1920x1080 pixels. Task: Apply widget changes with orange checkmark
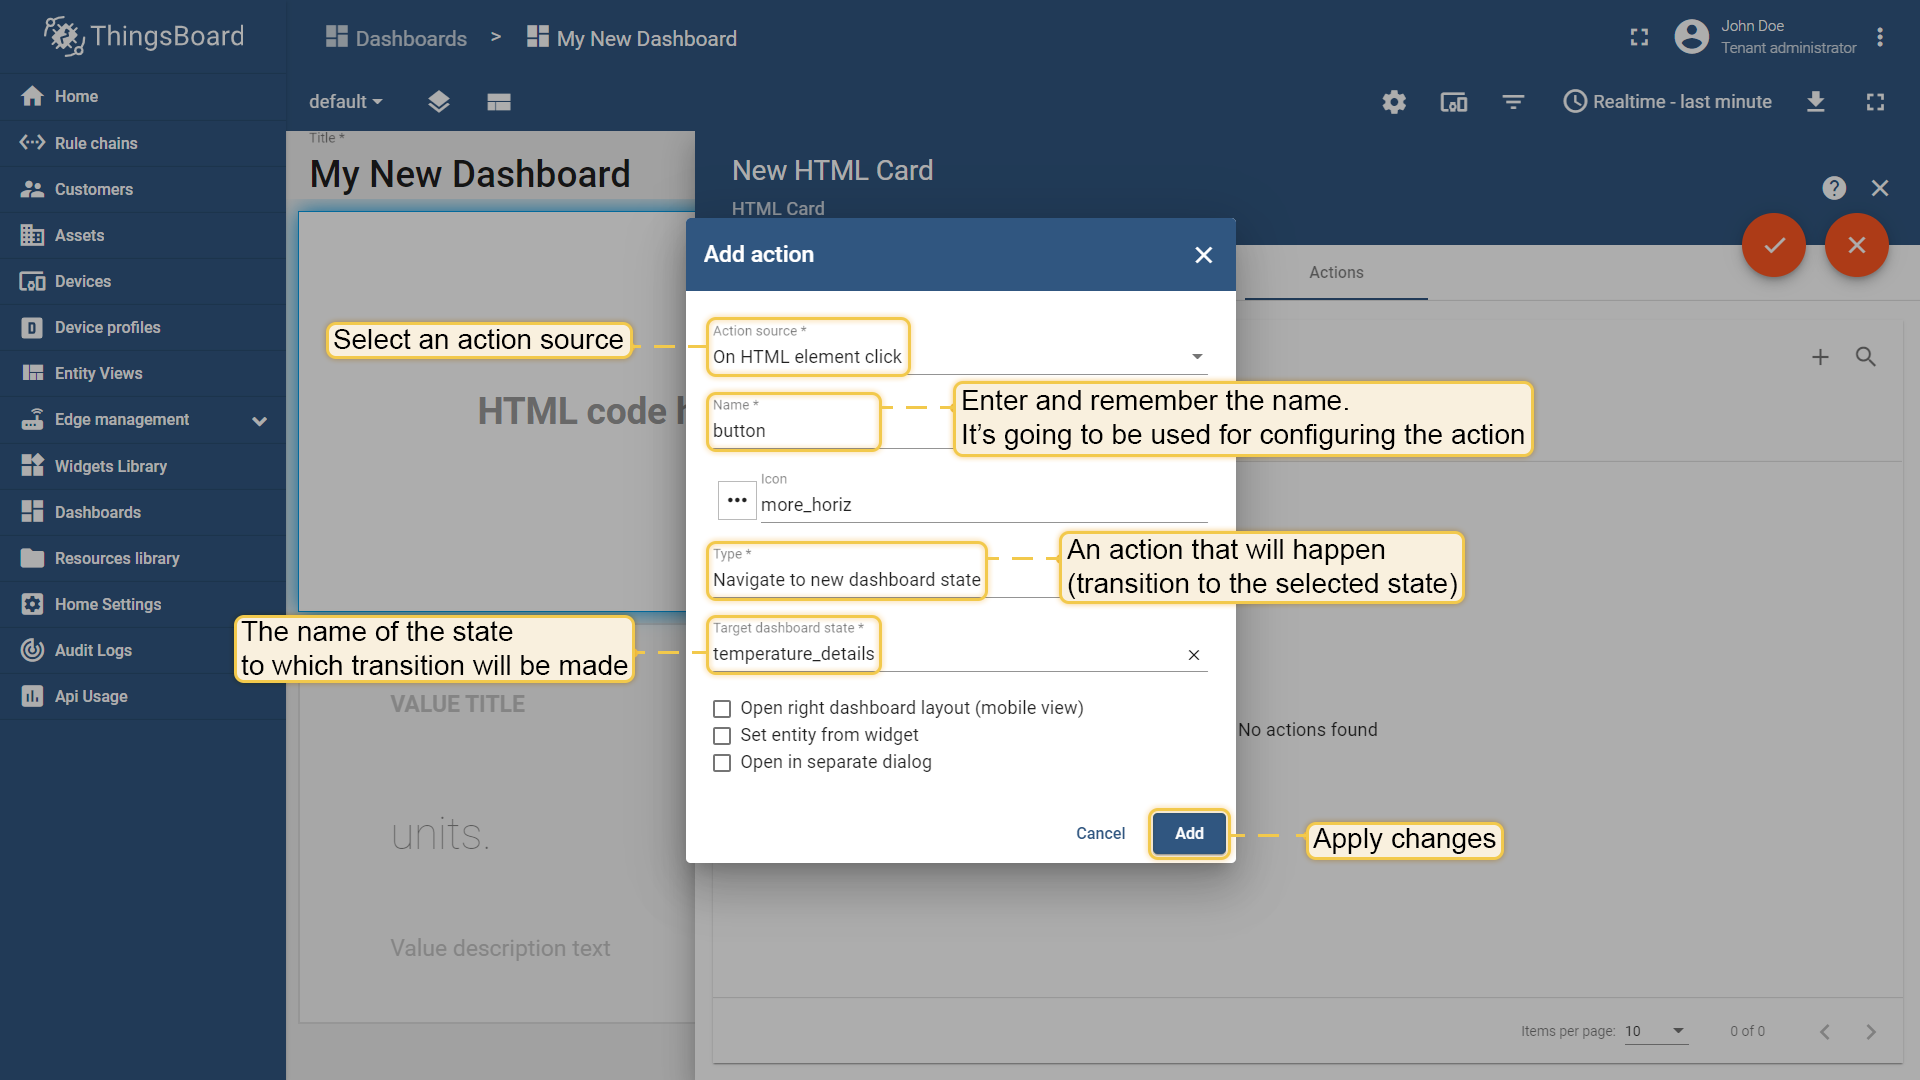[1774, 245]
